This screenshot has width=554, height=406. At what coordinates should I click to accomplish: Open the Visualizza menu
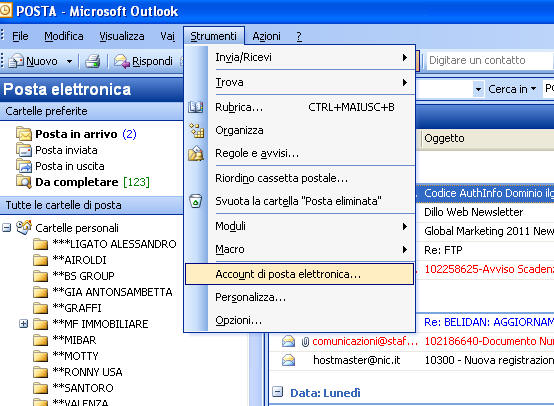pos(122,36)
